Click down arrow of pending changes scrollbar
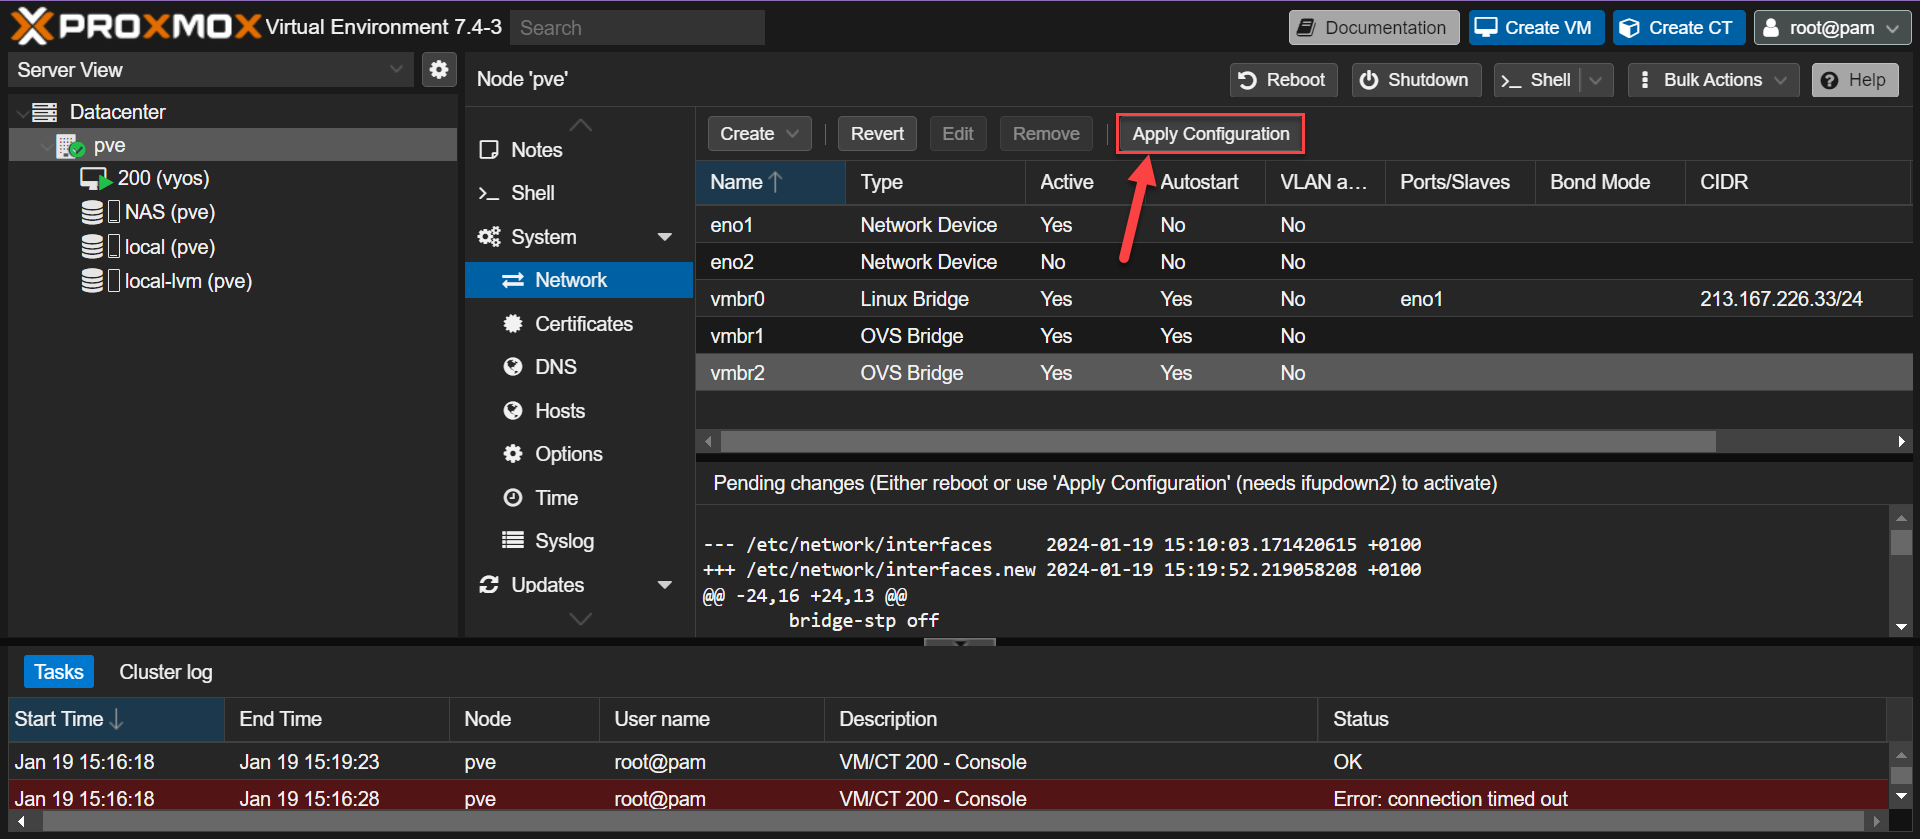This screenshot has height=839, width=1920. tap(1901, 627)
